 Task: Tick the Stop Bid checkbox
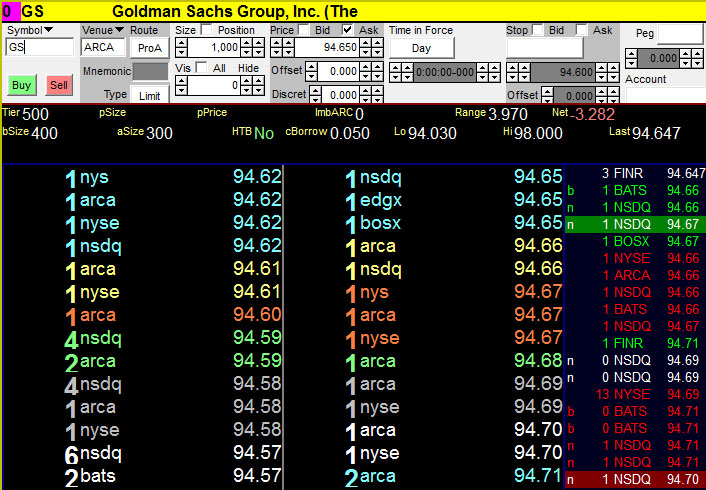coord(537,30)
